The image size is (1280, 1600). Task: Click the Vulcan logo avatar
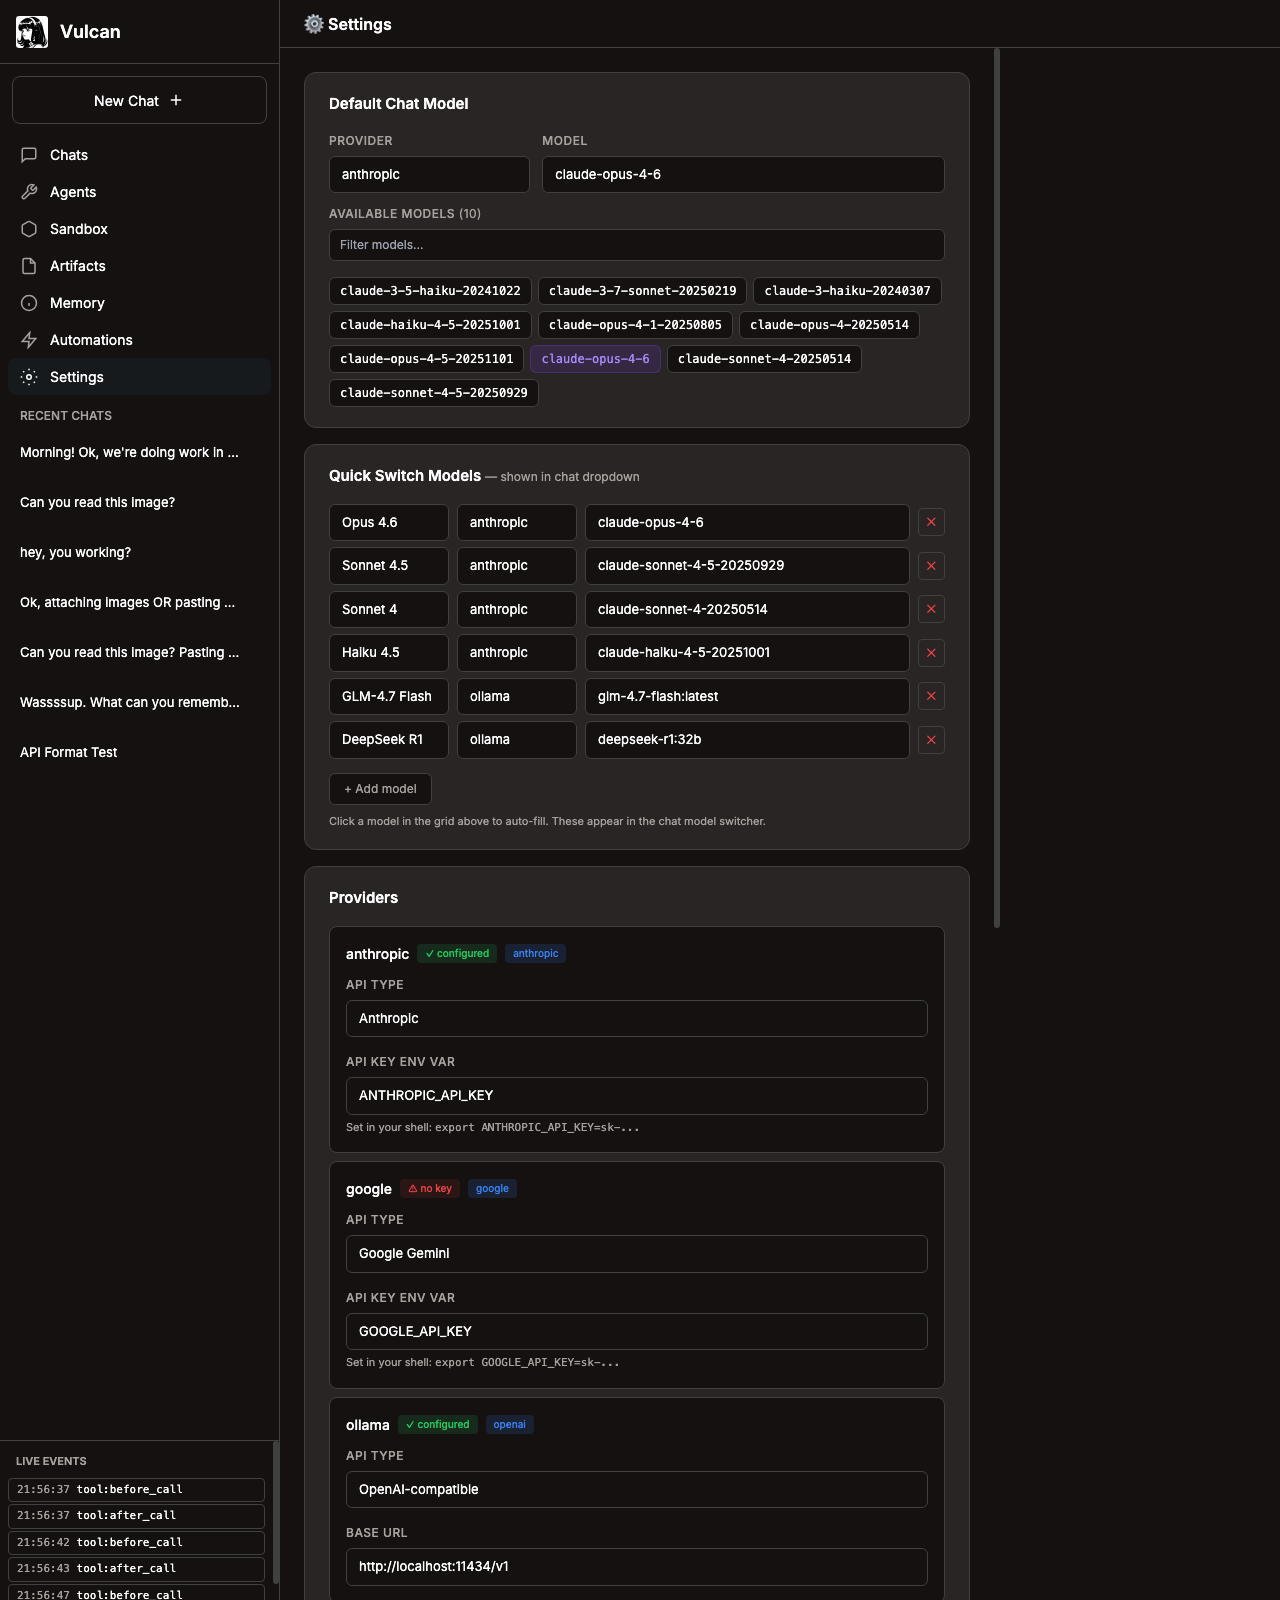[x=32, y=32]
